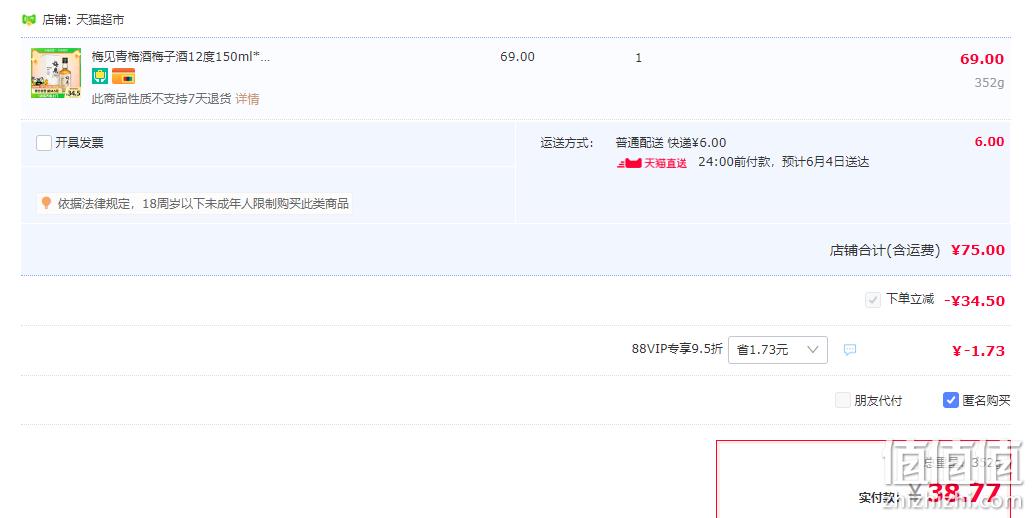Image resolution: width=1032 pixels, height=518 pixels.
Task: Open product title 梅见青梅酒梅子酒12度150ml
Action: [x=180, y=57]
